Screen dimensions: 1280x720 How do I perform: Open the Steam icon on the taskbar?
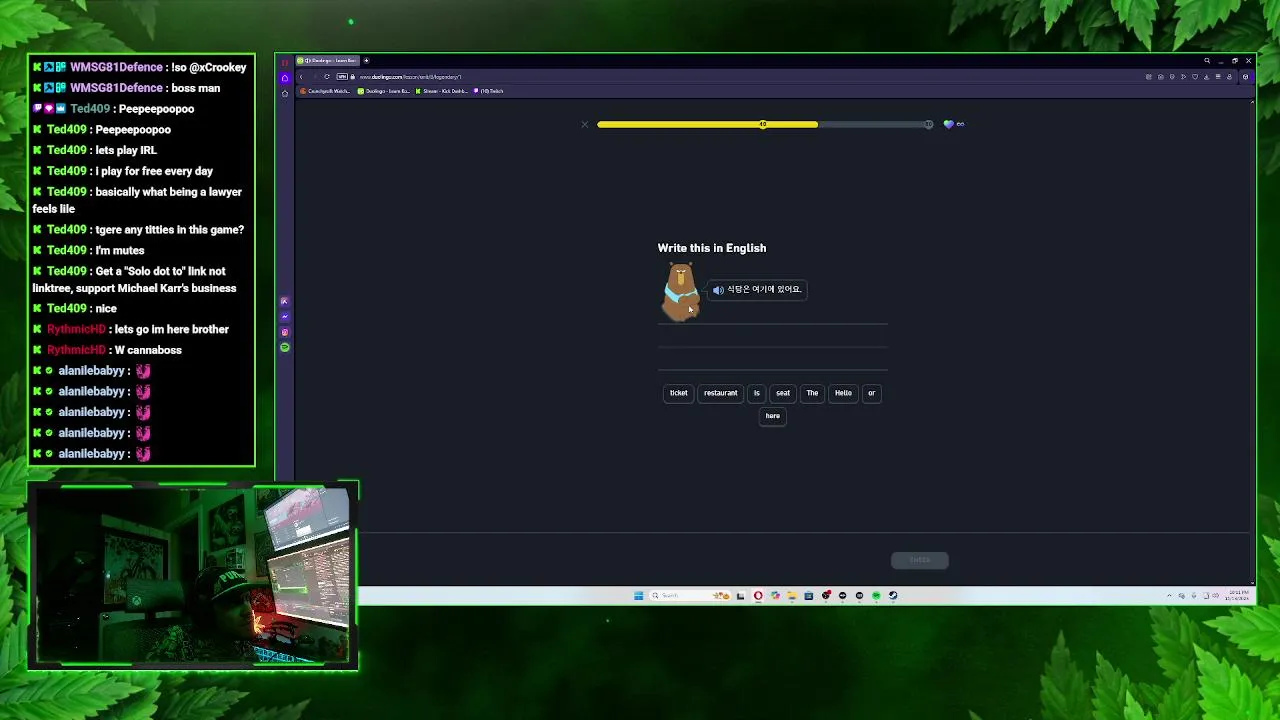tap(893, 595)
